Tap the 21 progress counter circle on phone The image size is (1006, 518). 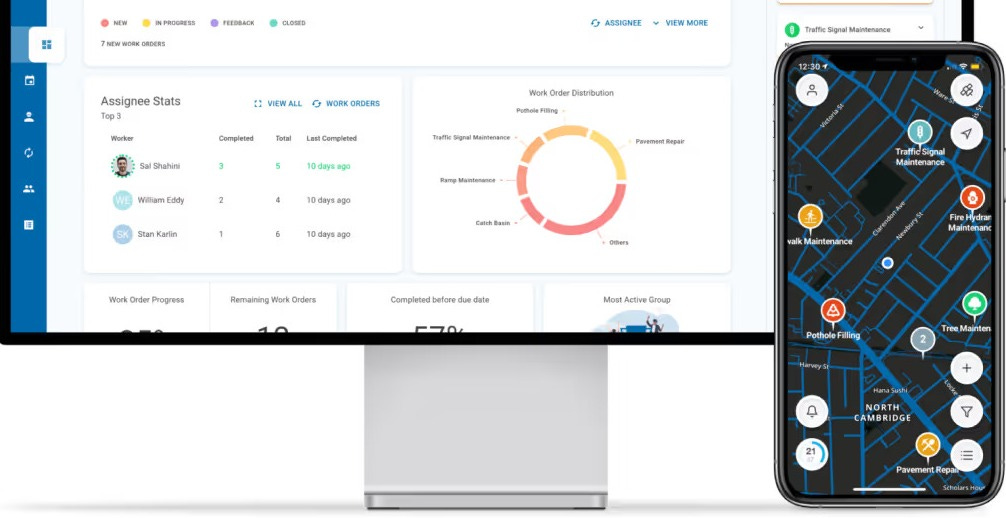812,455
